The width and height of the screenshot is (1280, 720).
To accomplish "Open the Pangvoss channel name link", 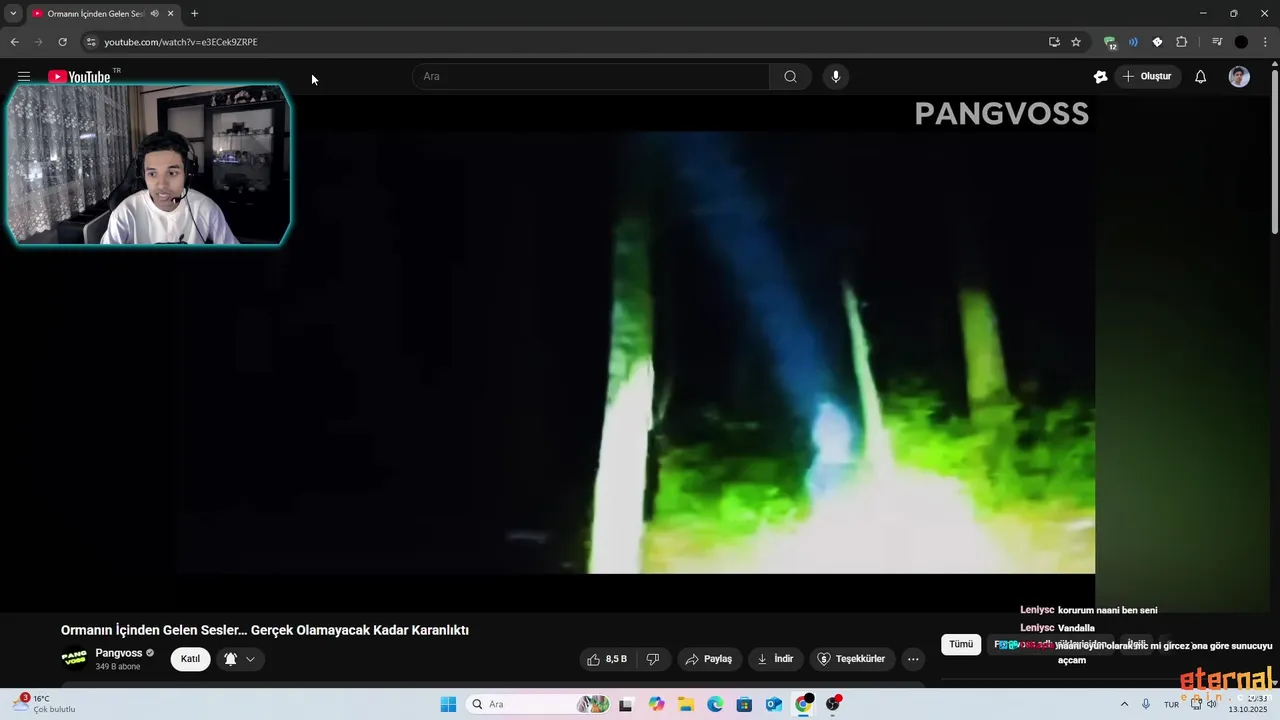I will coord(119,653).
